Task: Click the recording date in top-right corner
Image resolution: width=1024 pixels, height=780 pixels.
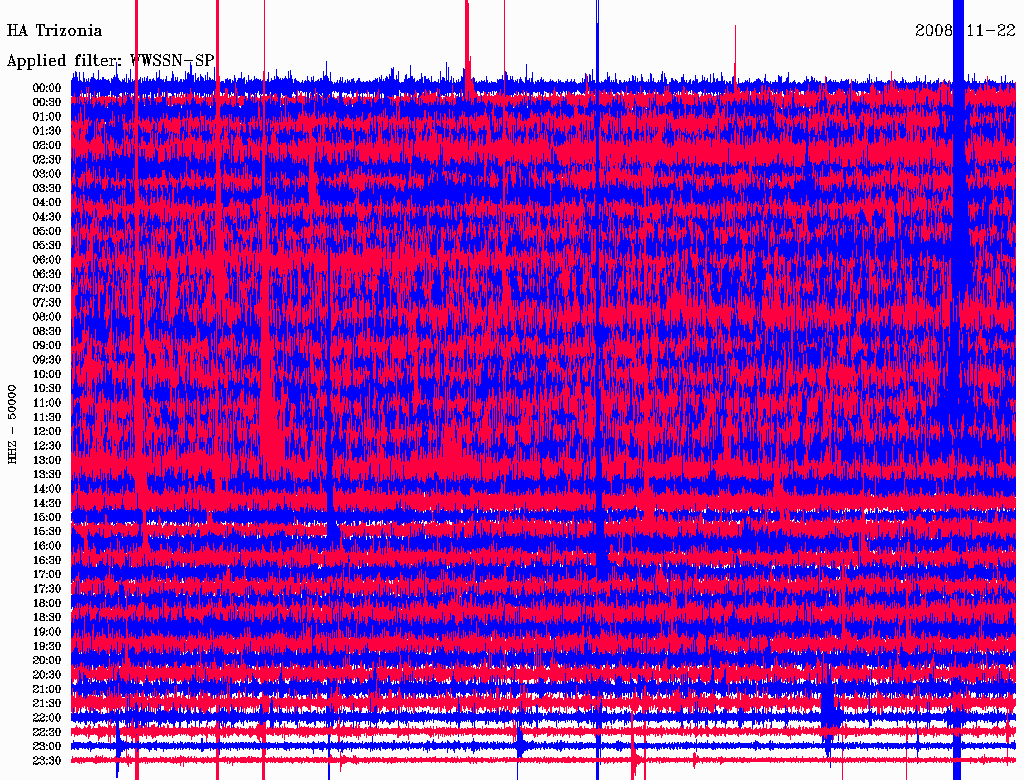Action: click(966, 31)
